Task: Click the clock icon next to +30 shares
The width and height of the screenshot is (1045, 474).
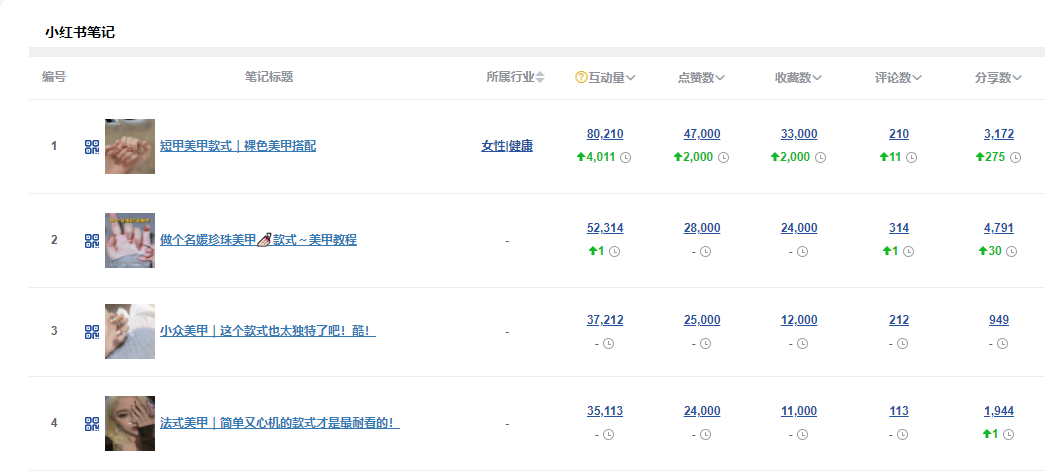Action: pos(1012,251)
